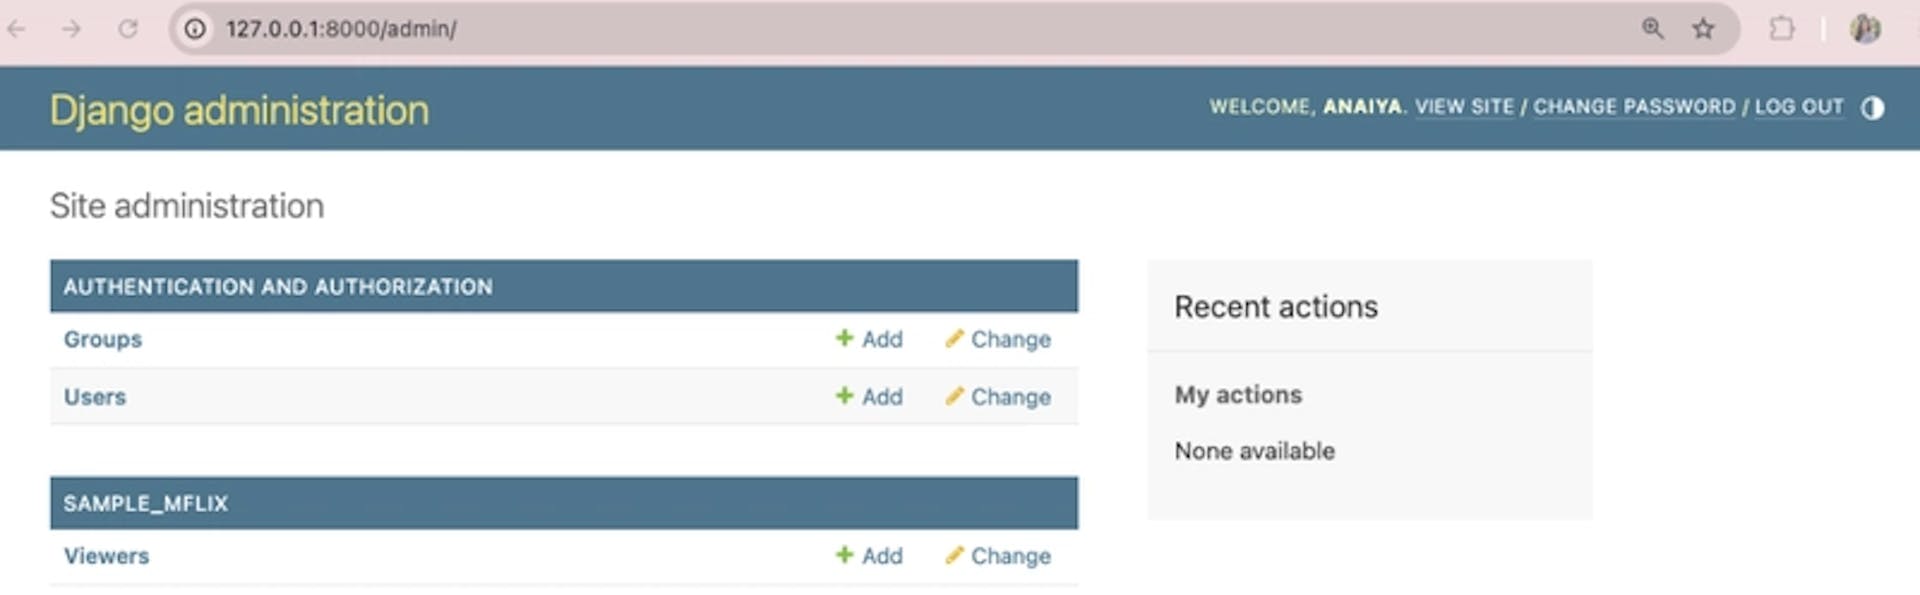Click the browser forward arrow
This screenshot has width=1920, height=595.
pos(71,29)
